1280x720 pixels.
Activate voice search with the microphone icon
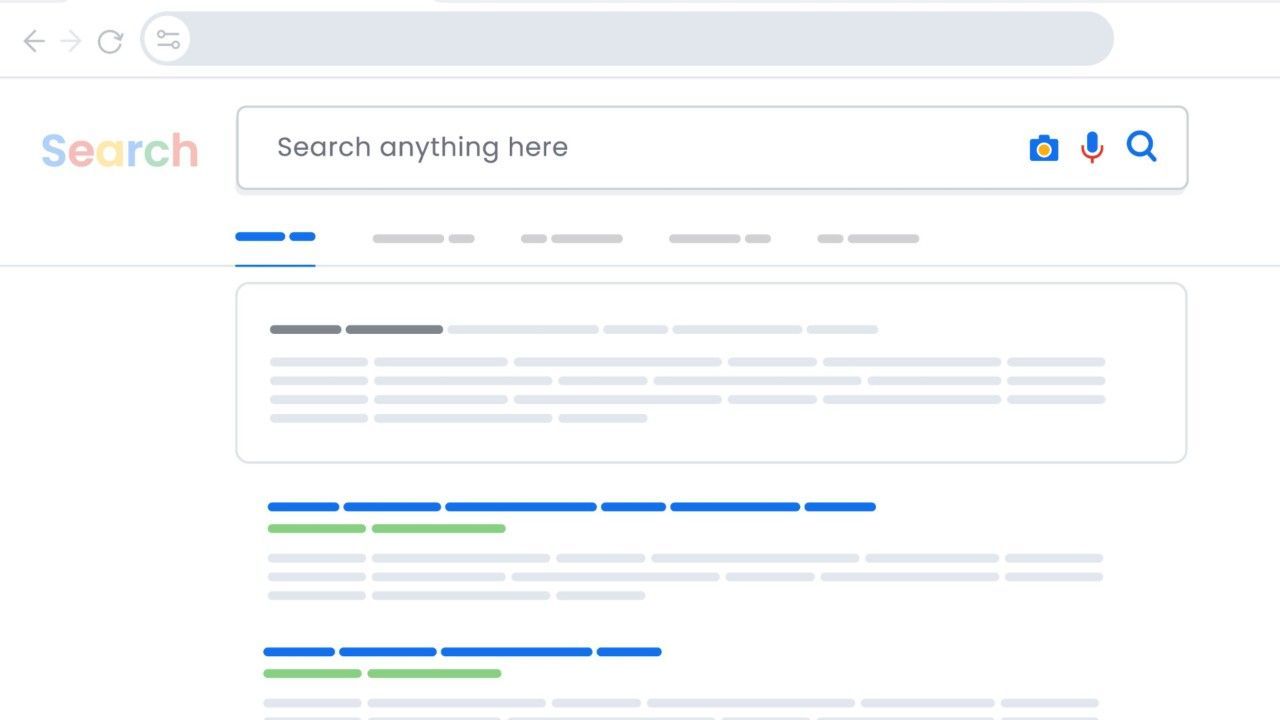click(1092, 148)
